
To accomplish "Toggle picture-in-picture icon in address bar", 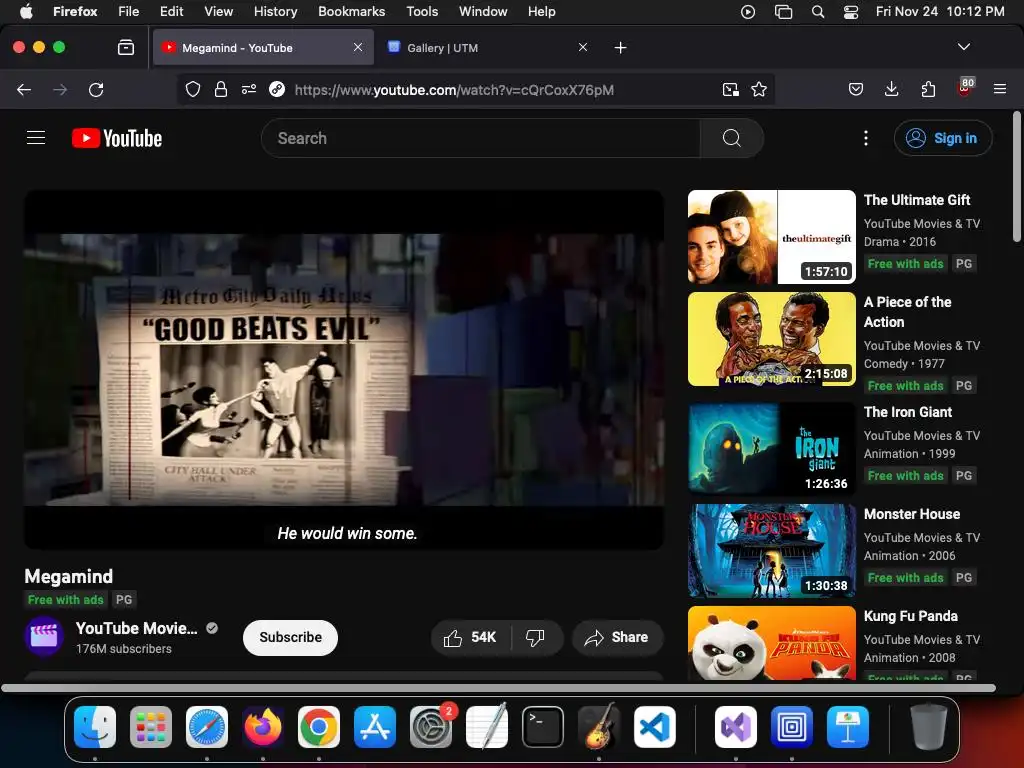I will point(730,89).
